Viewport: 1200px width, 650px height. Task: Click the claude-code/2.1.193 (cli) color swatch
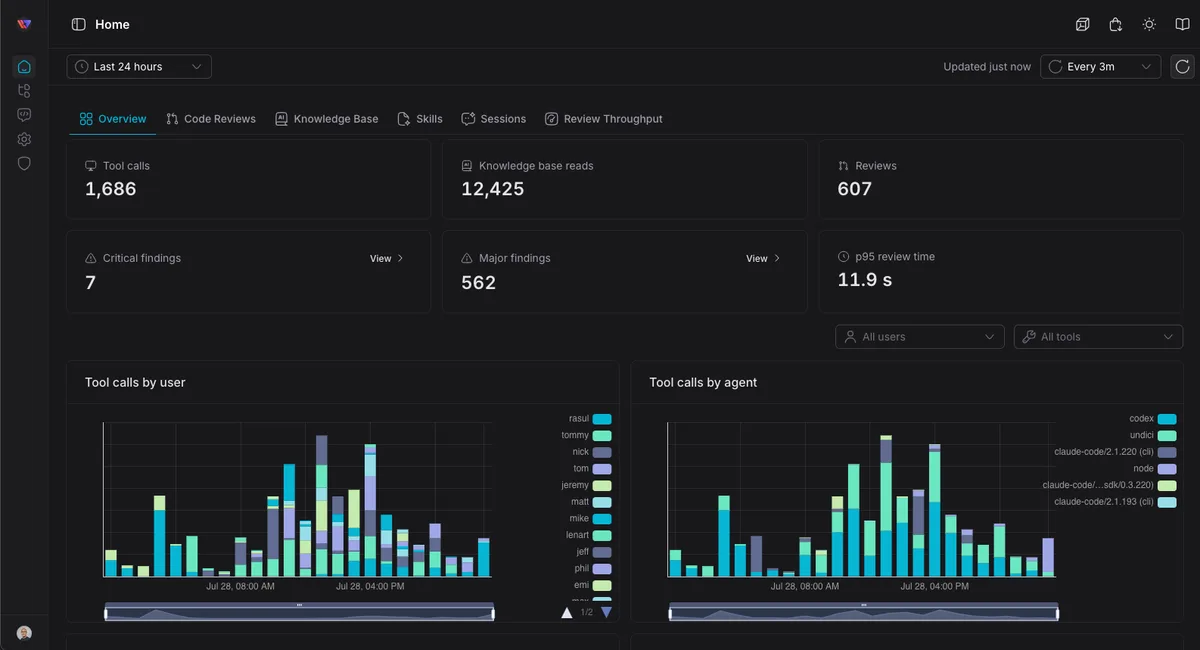[1167, 502]
